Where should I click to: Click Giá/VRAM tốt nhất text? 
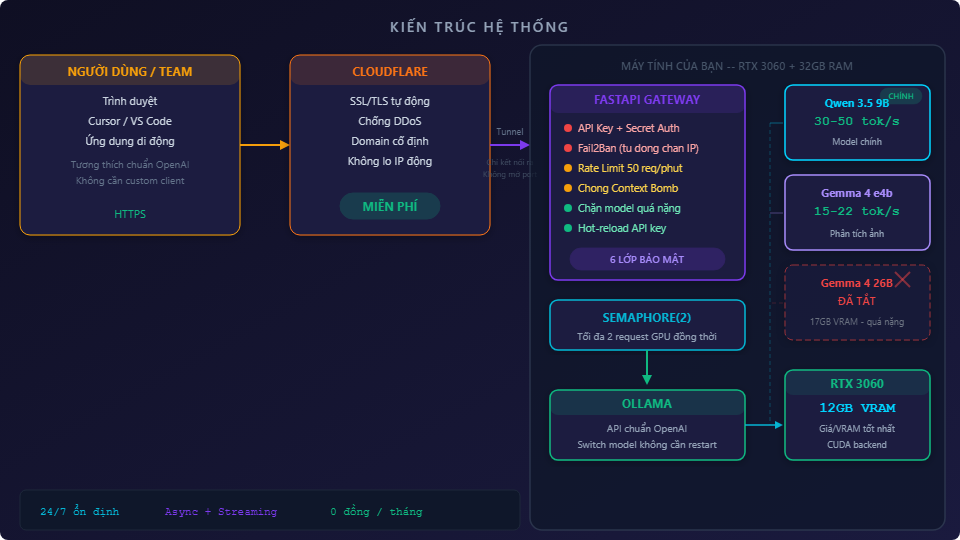tap(857, 429)
